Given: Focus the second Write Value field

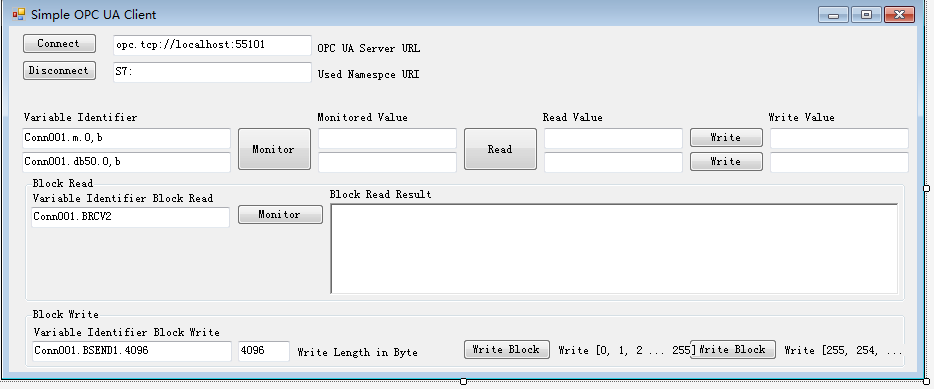Looking at the screenshot, I should 839,162.
